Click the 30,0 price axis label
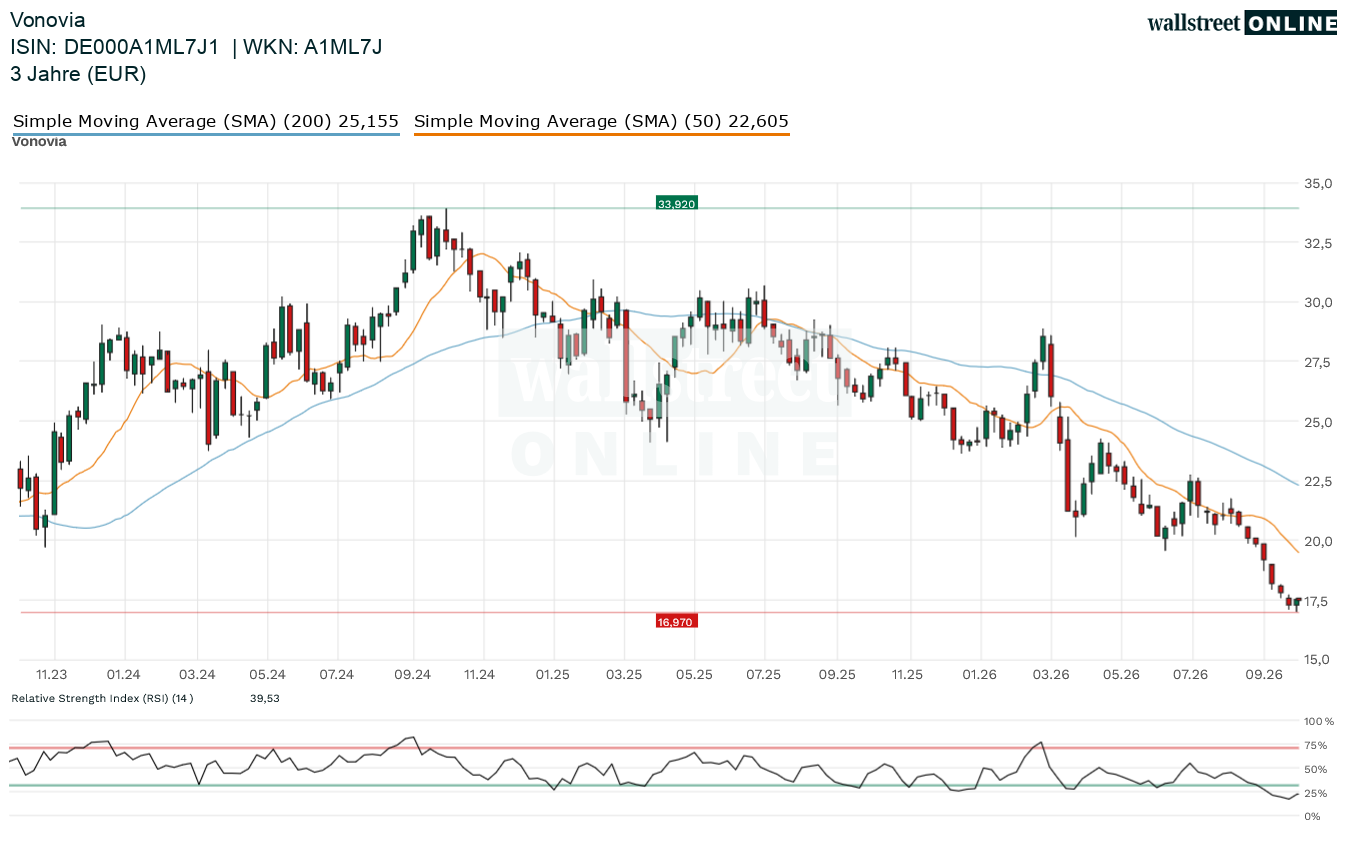This screenshot has width=1349, height=843. click(x=1318, y=302)
